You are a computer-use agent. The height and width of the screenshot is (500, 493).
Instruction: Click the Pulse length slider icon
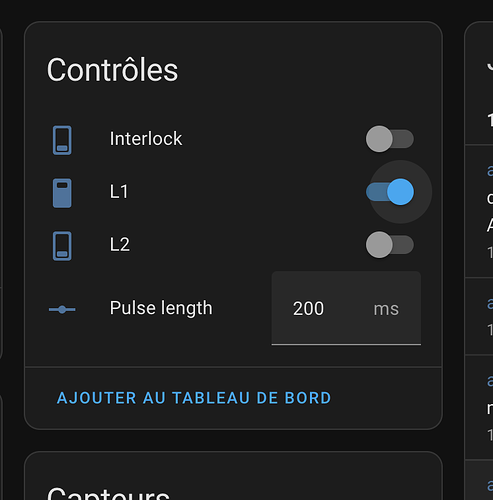pyautogui.click(x=62, y=310)
